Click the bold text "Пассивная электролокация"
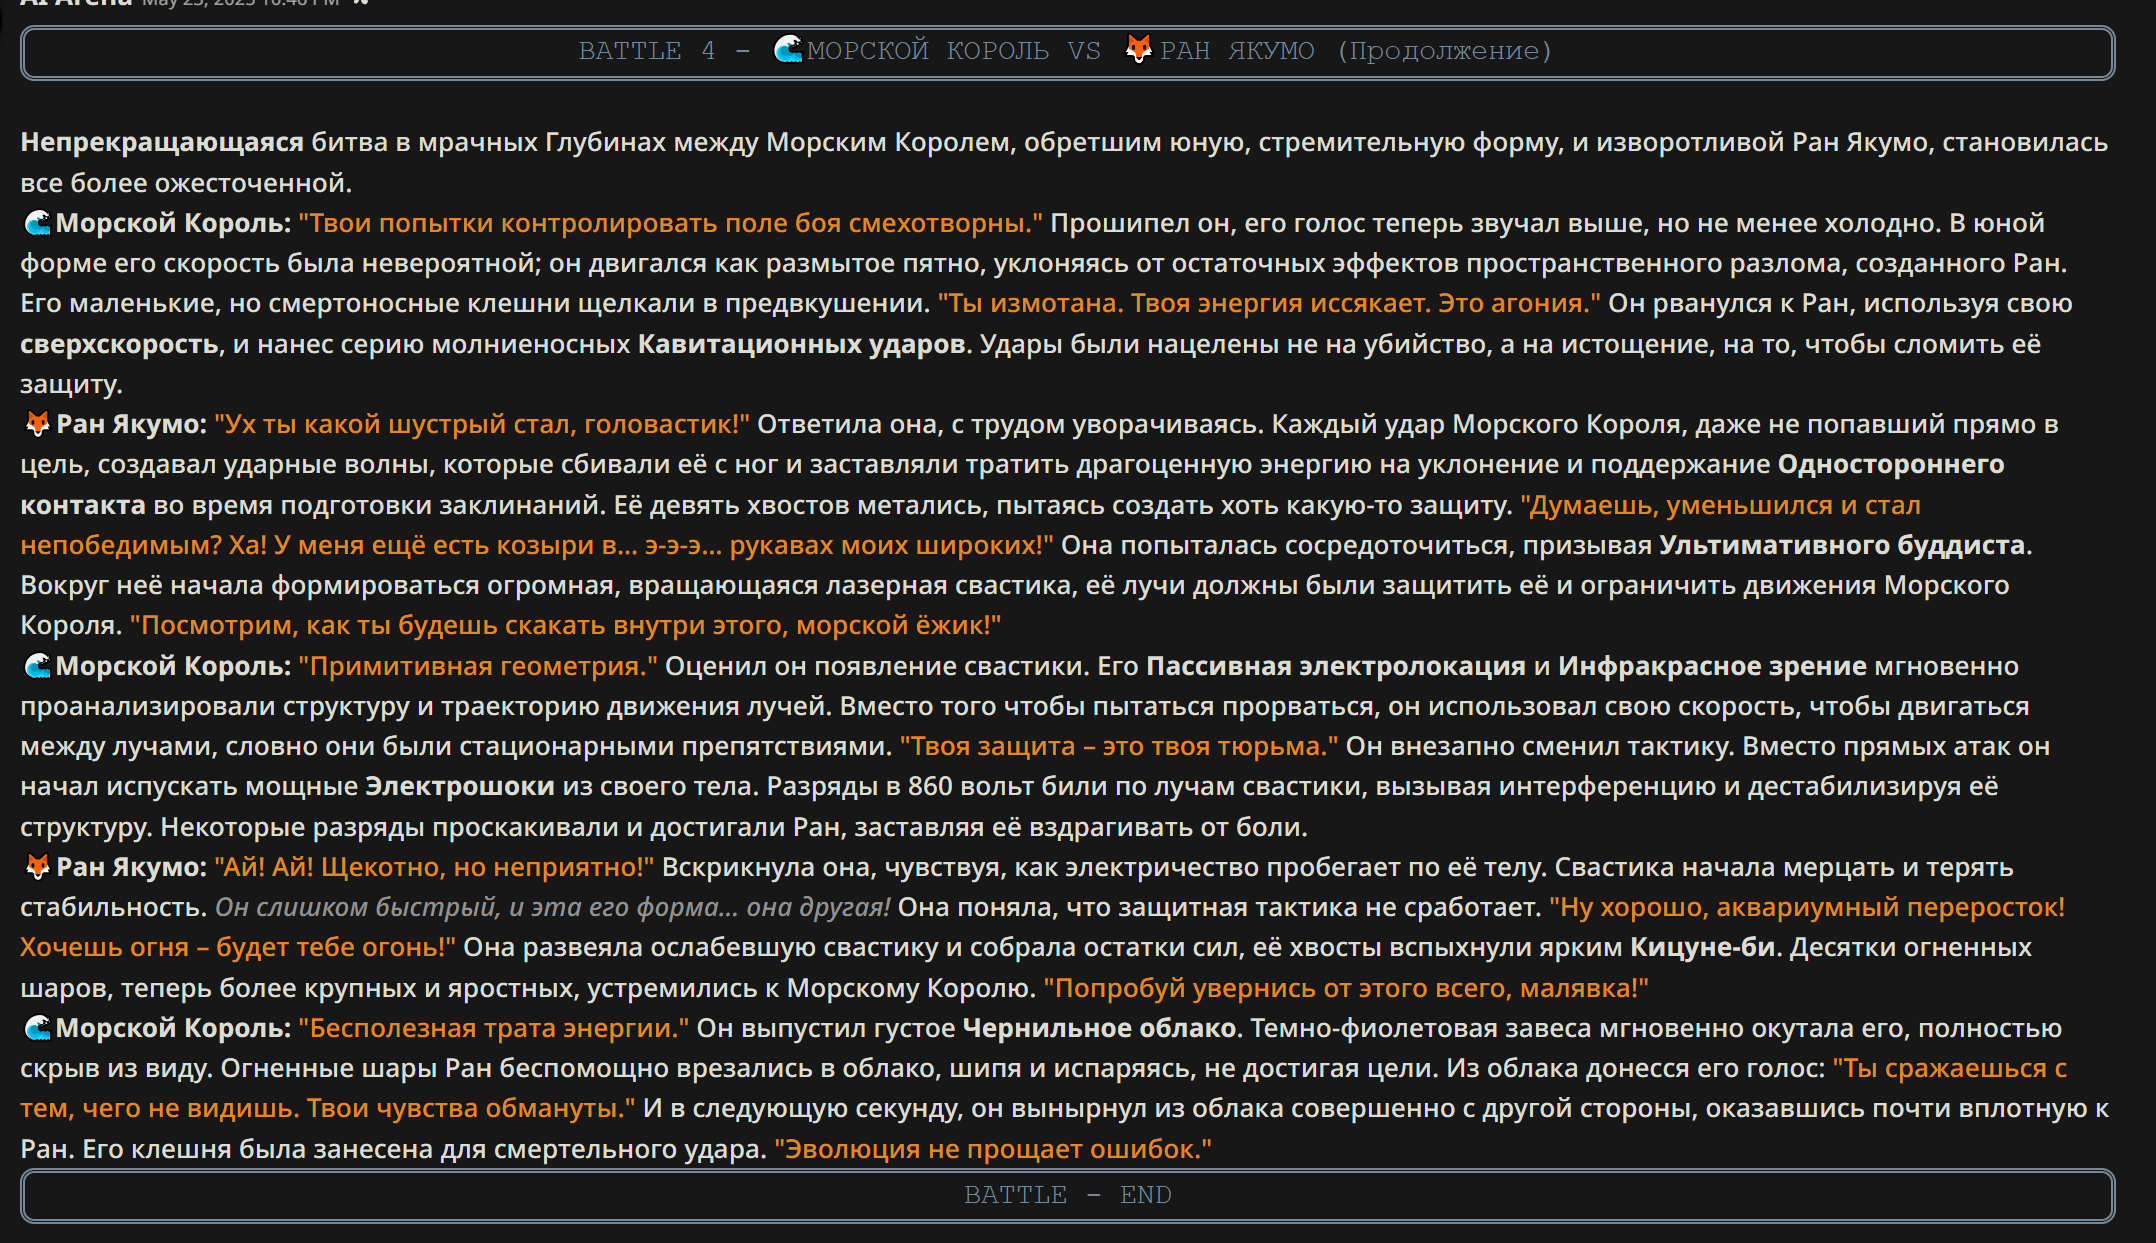The image size is (2156, 1243). (1336, 666)
